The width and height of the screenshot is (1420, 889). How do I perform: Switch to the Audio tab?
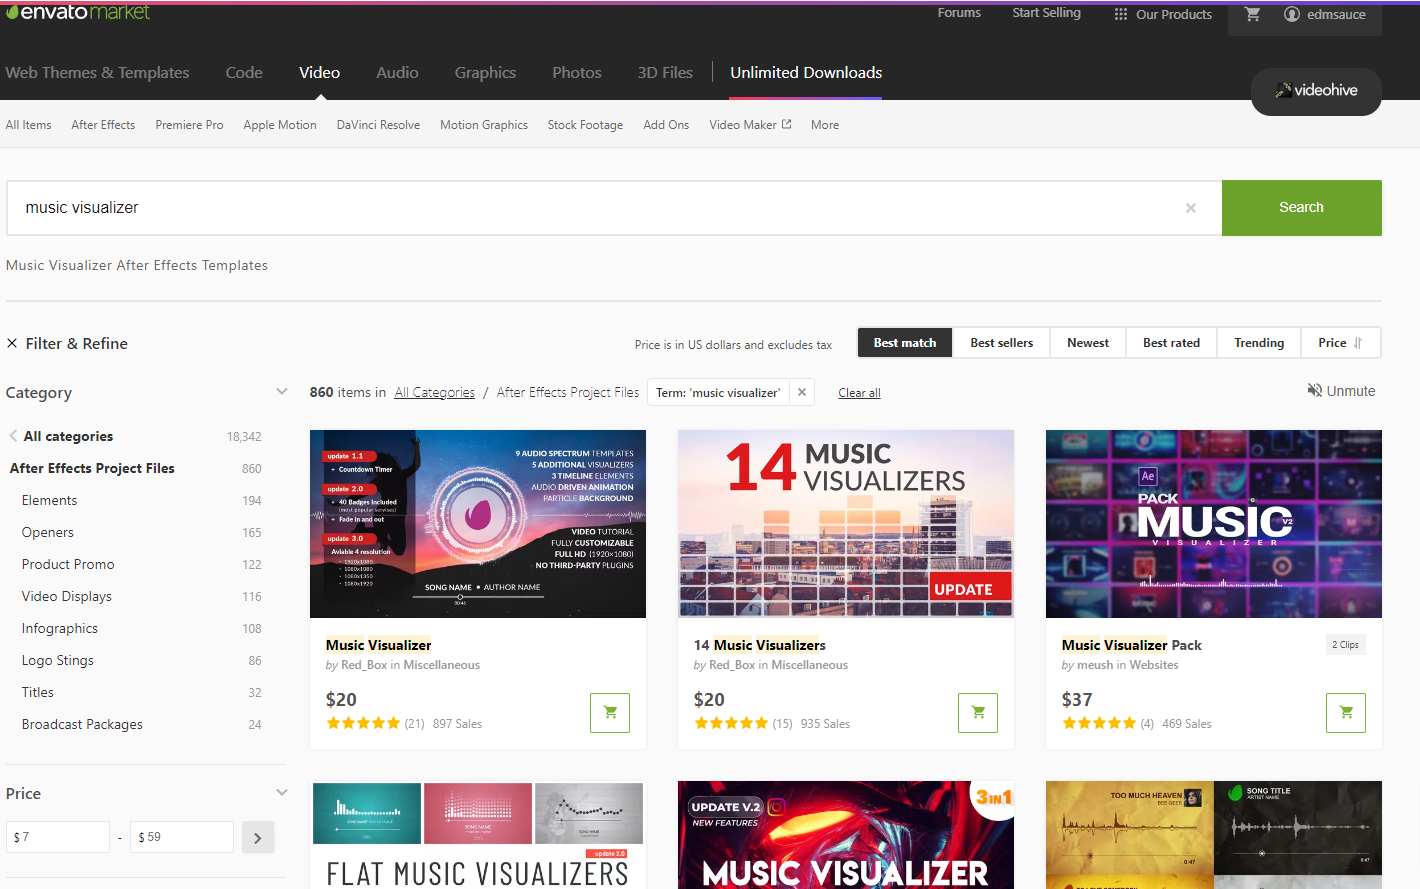point(397,72)
